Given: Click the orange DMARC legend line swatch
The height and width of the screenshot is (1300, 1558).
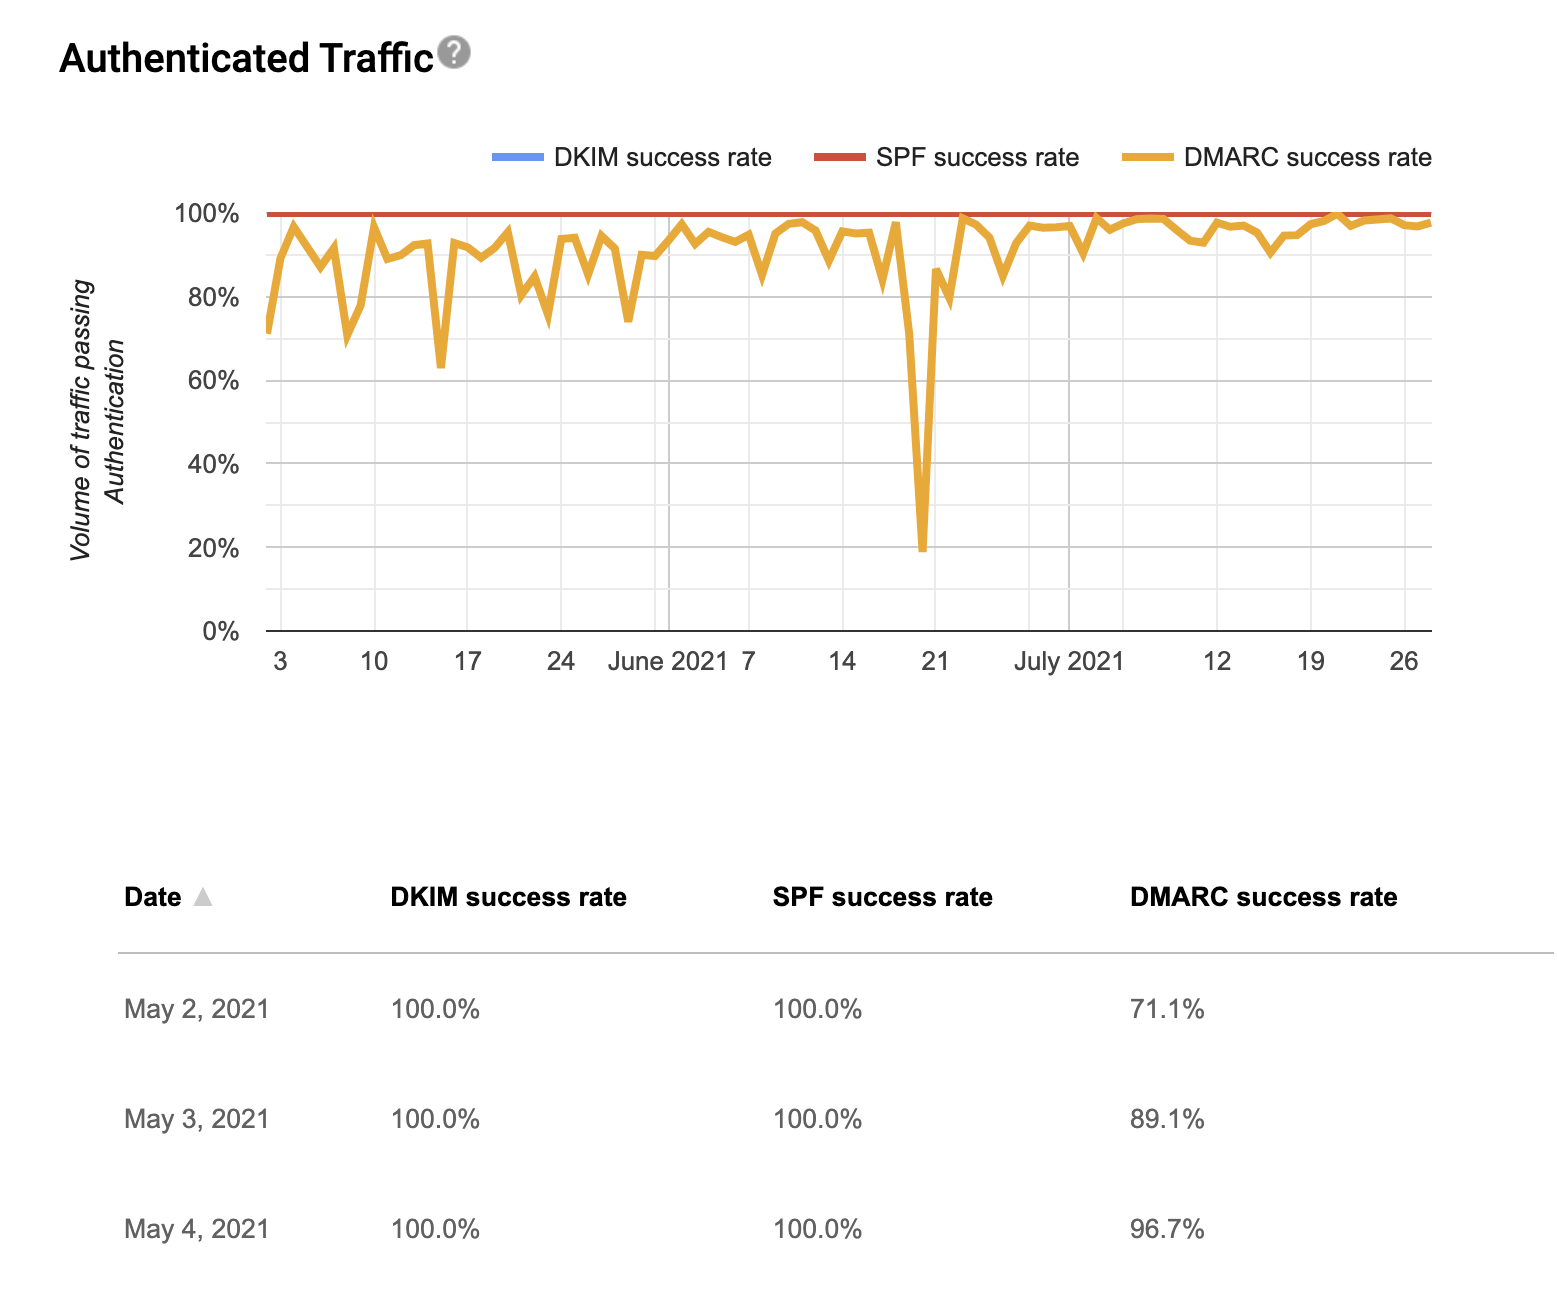Looking at the screenshot, I should pos(1148,157).
